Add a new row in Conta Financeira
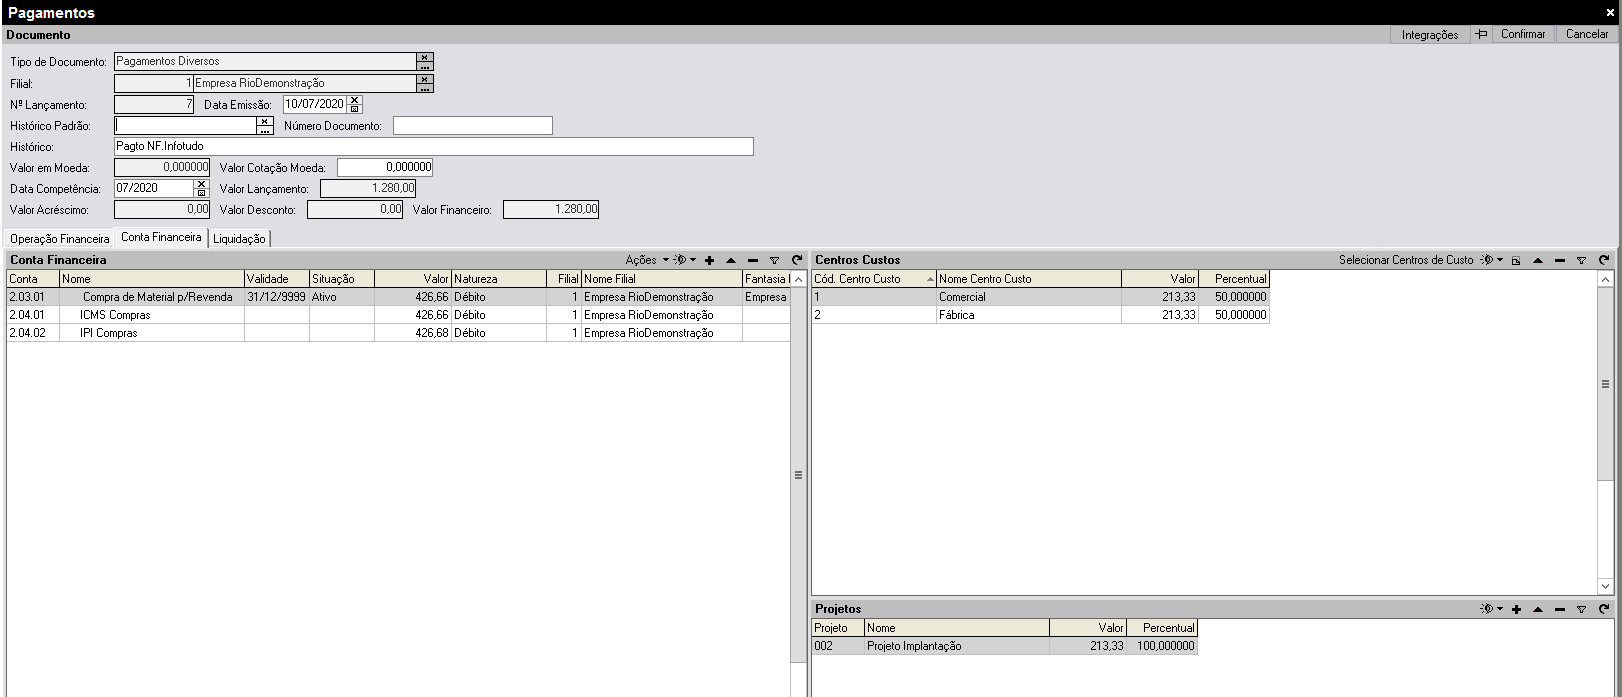Screen dimensions: 1622x697 [x=709, y=260]
